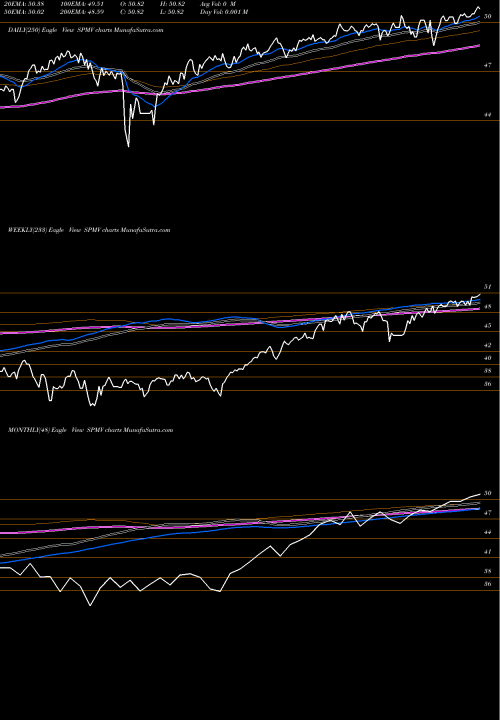
Task: Click the 41 axis label on monthly chart
Action: (x=488, y=552)
